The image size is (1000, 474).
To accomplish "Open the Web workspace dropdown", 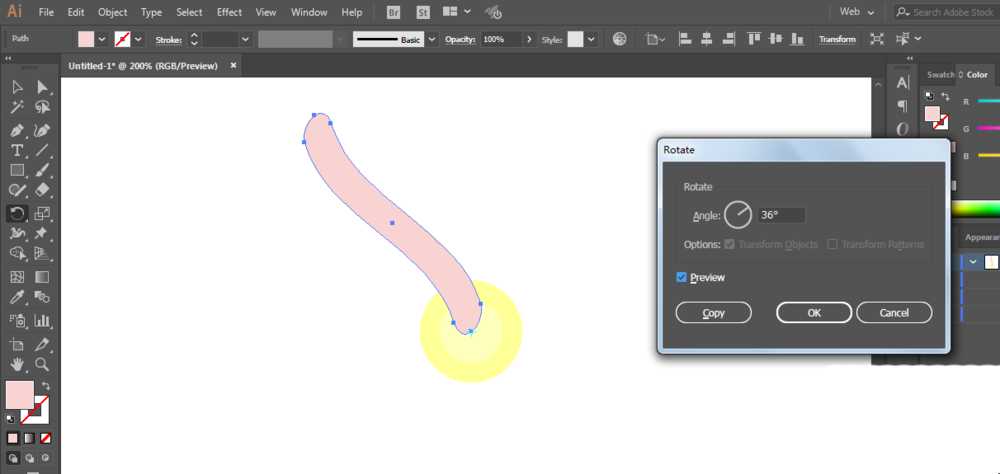I will (x=857, y=11).
